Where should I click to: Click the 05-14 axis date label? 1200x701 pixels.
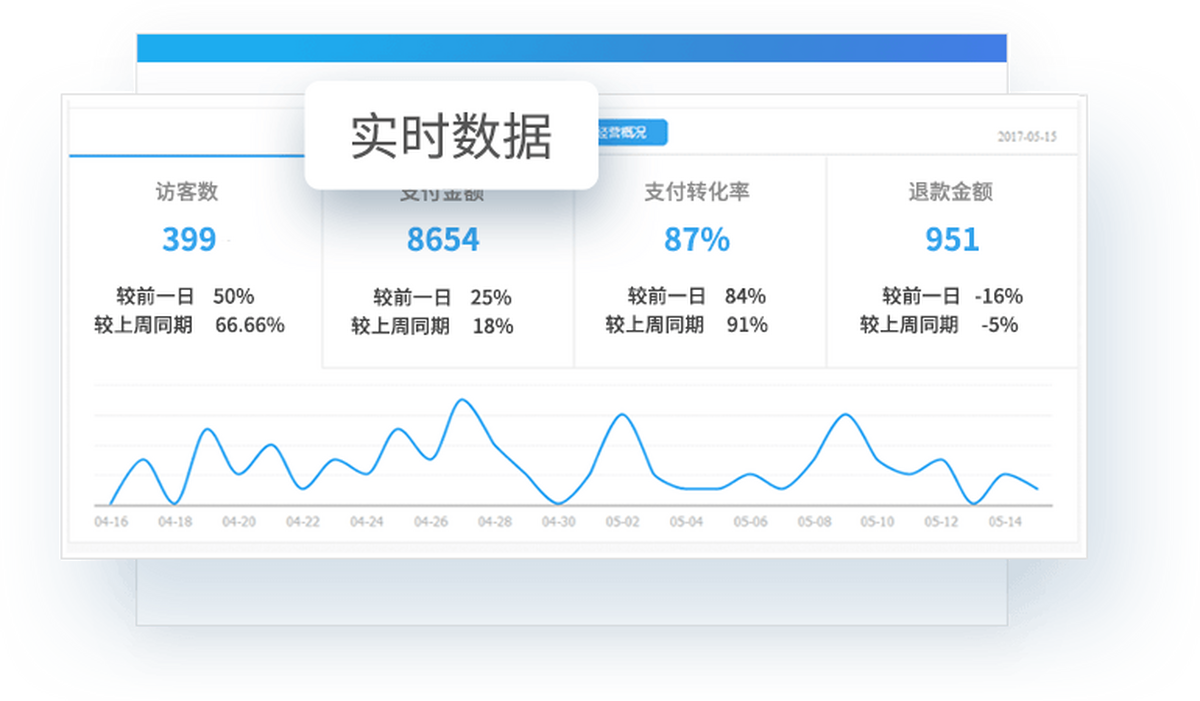1004,522
